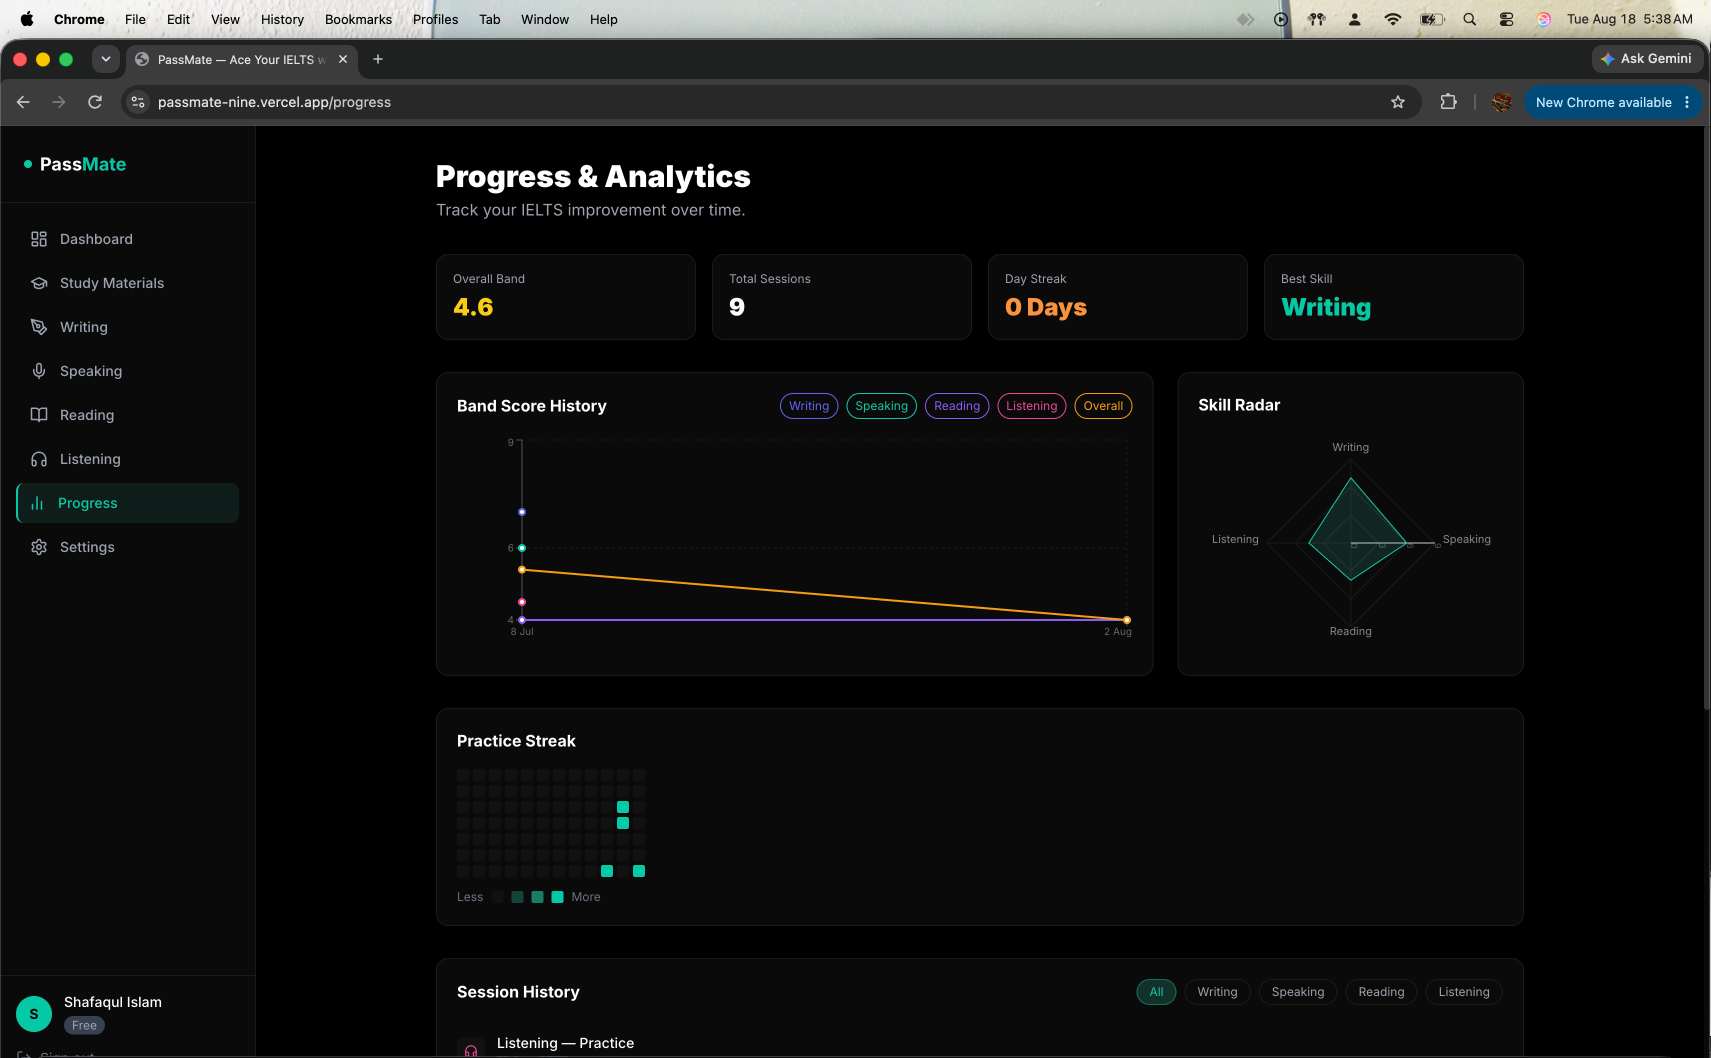Click the Free plan badge

pos(85,1025)
